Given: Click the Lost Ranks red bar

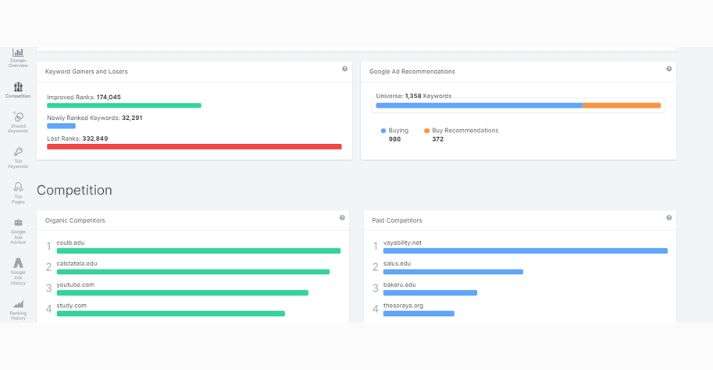Looking at the screenshot, I should pyautogui.click(x=194, y=146).
